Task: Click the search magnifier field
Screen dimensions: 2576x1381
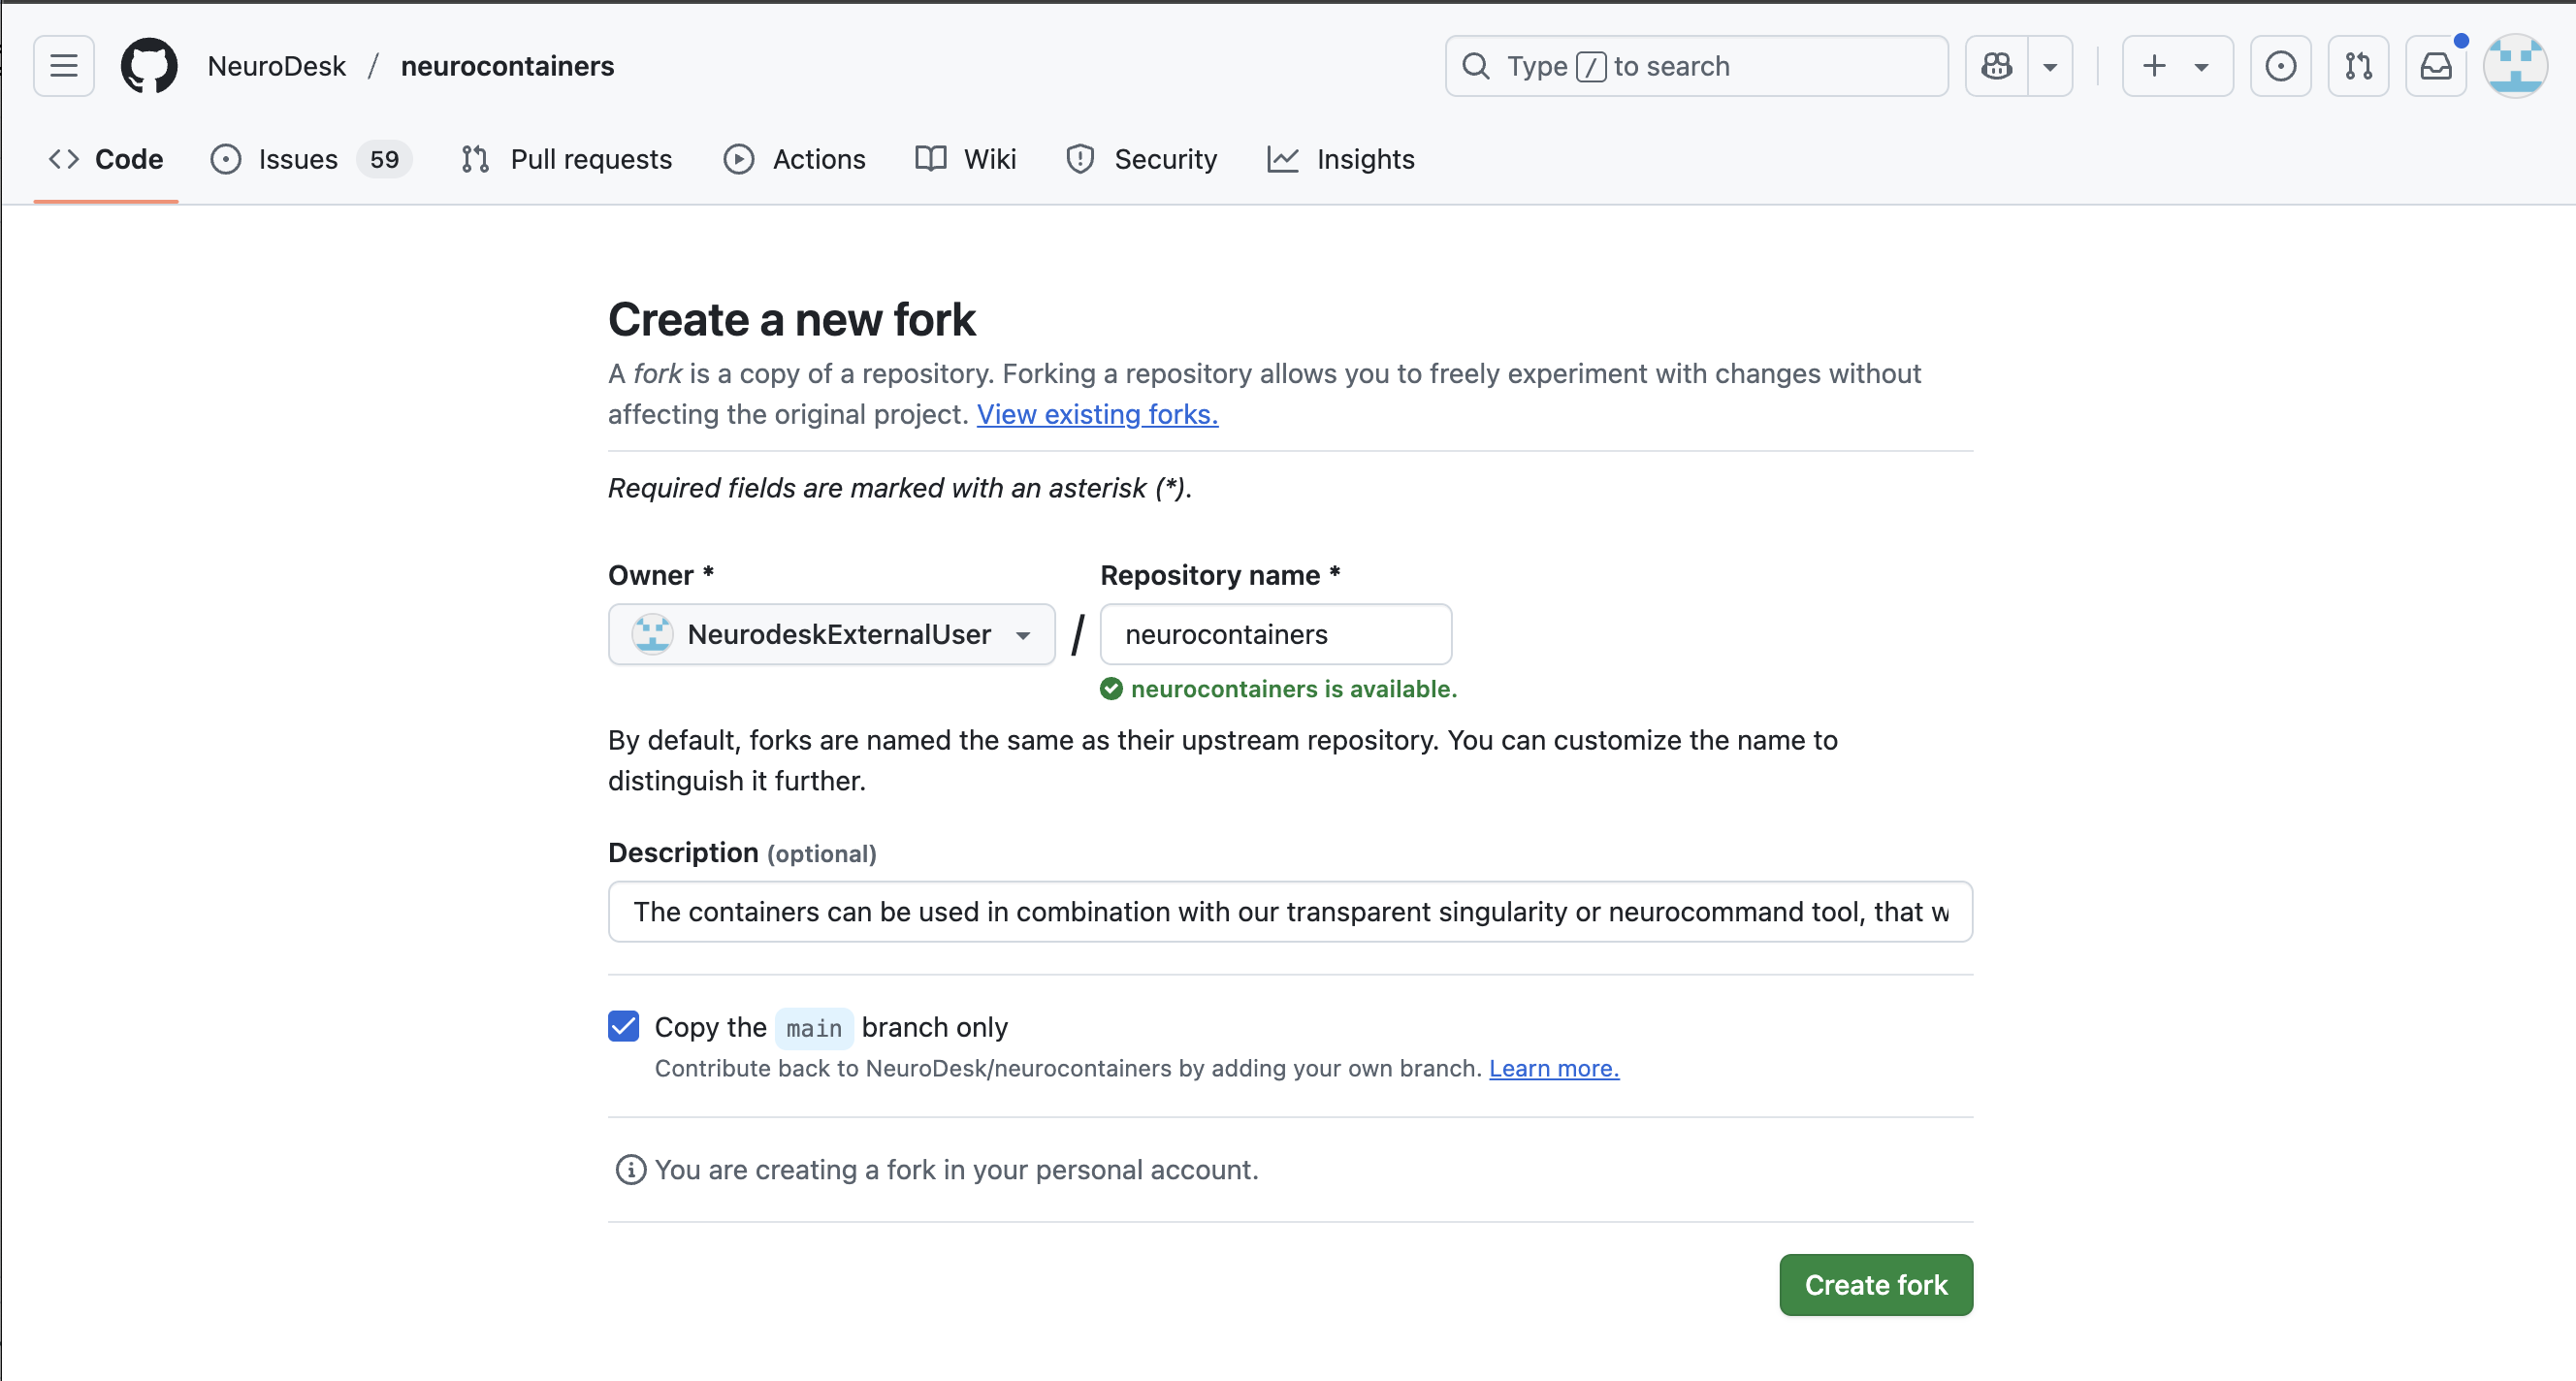Action: [x=1696, y=66]
